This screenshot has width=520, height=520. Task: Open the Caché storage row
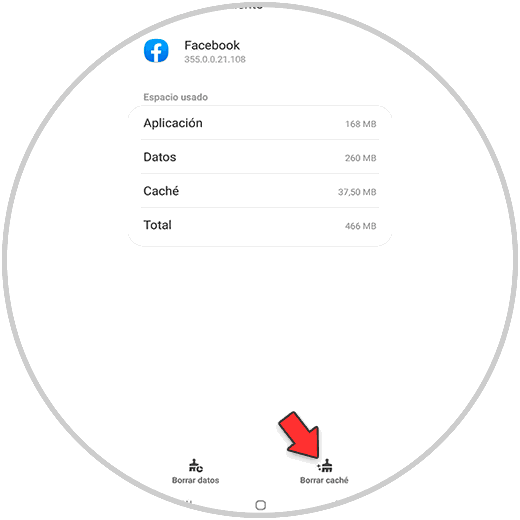click(260, 191)
